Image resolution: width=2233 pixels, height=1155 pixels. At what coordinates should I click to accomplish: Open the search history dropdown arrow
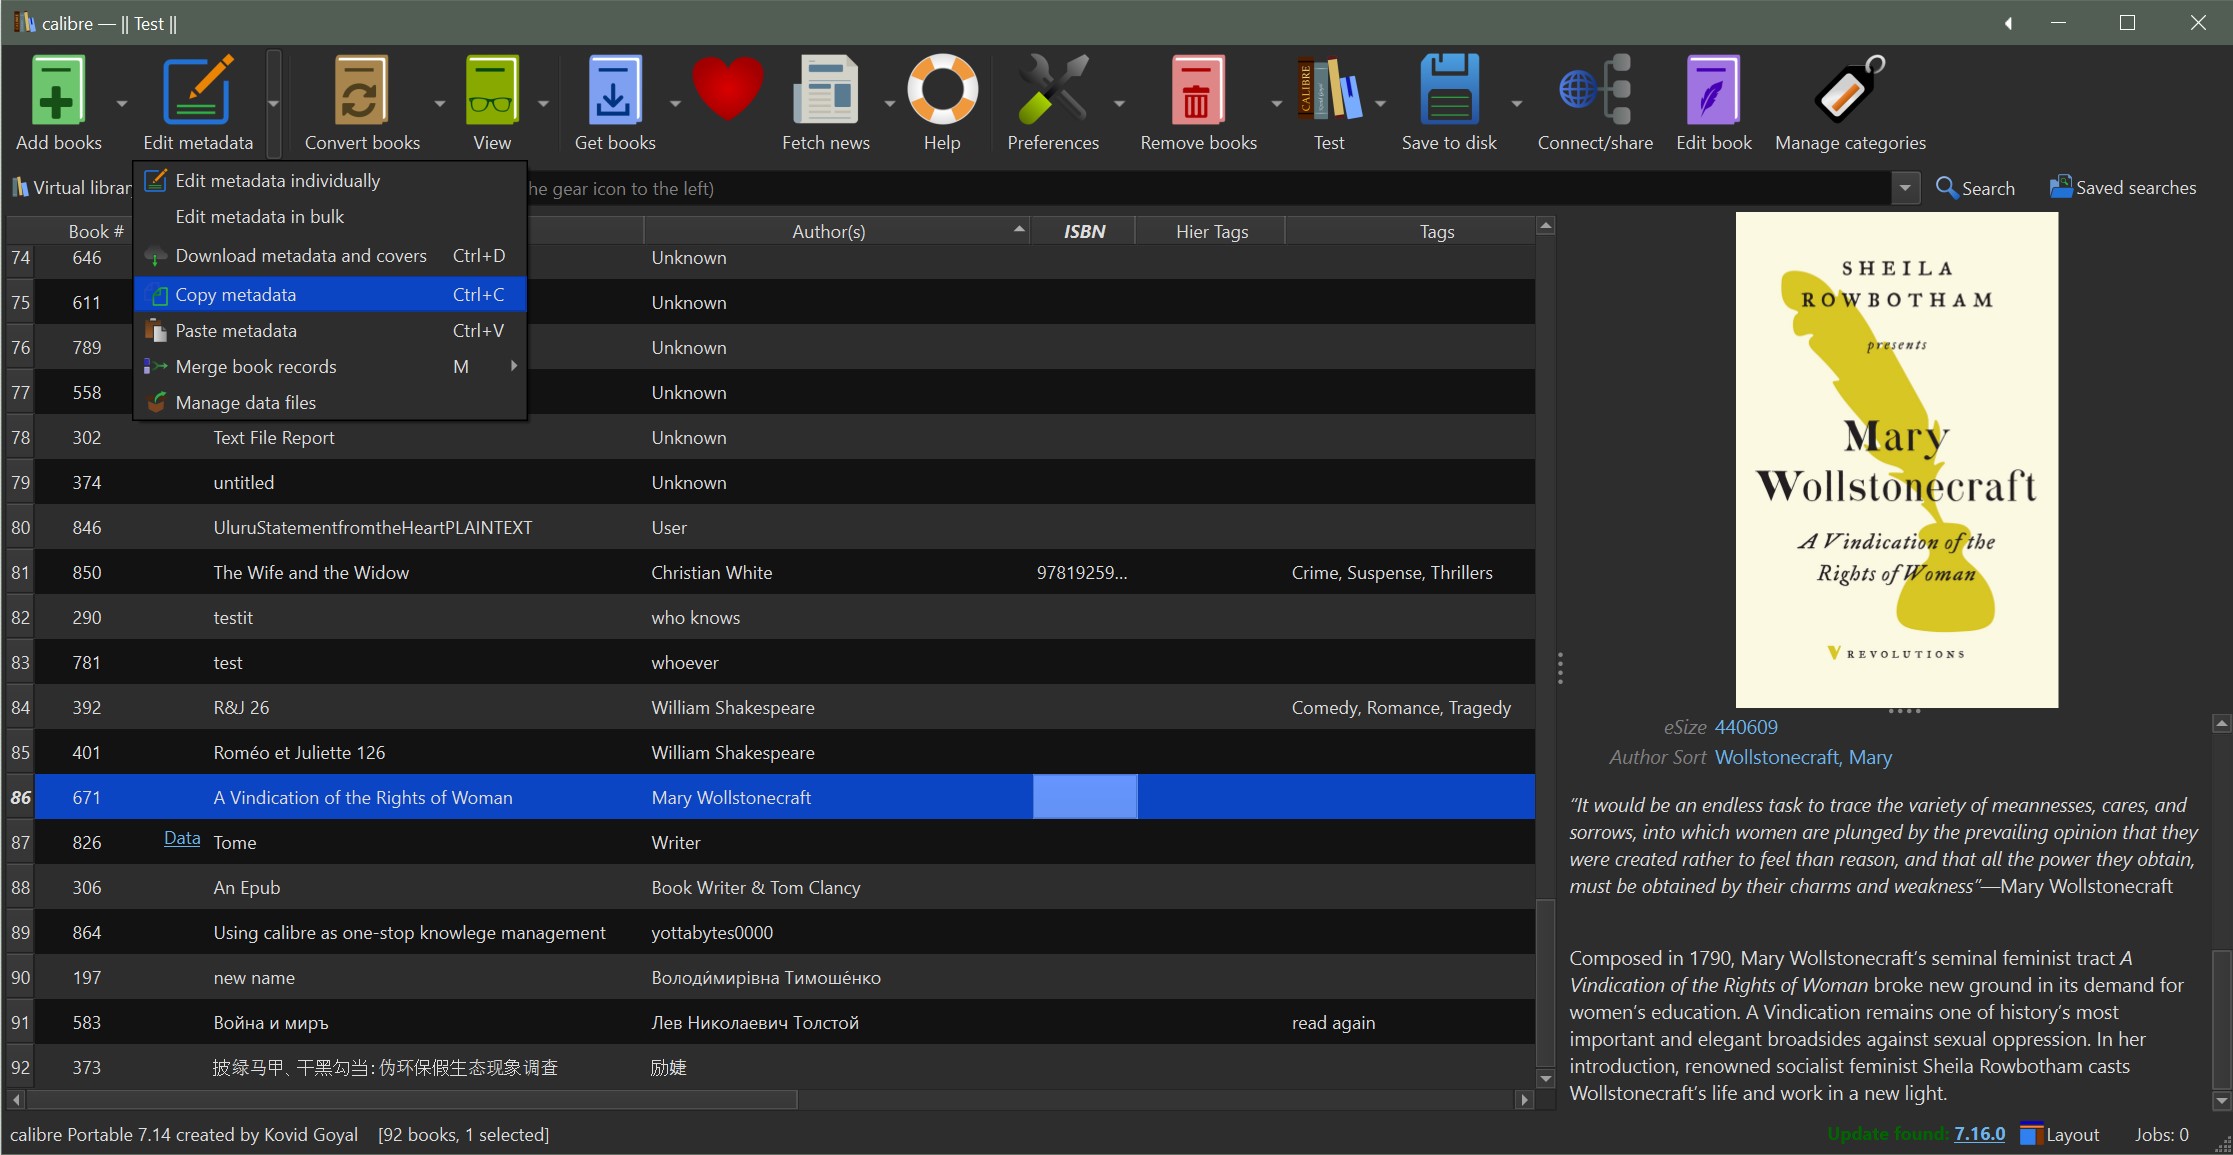[x=1905, y=188]
